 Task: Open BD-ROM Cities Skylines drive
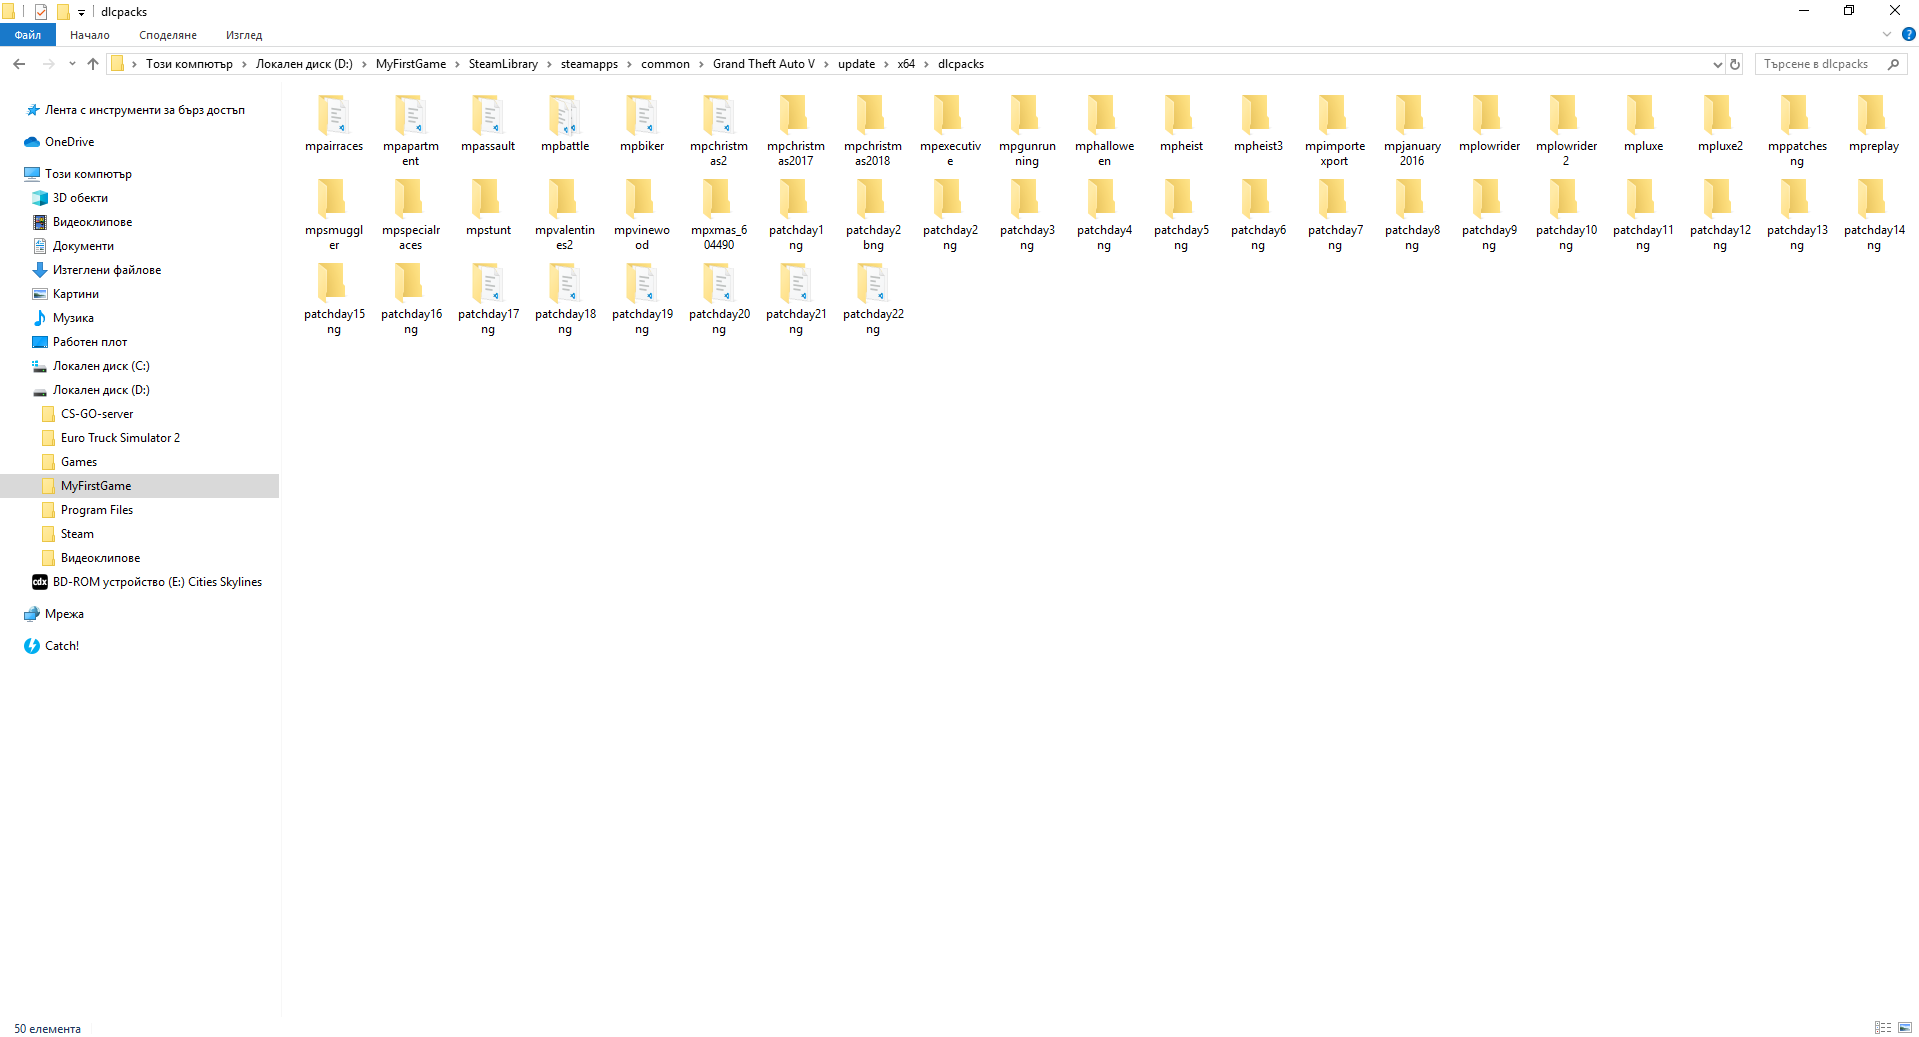pyautogui.click(x=157, y=582)
